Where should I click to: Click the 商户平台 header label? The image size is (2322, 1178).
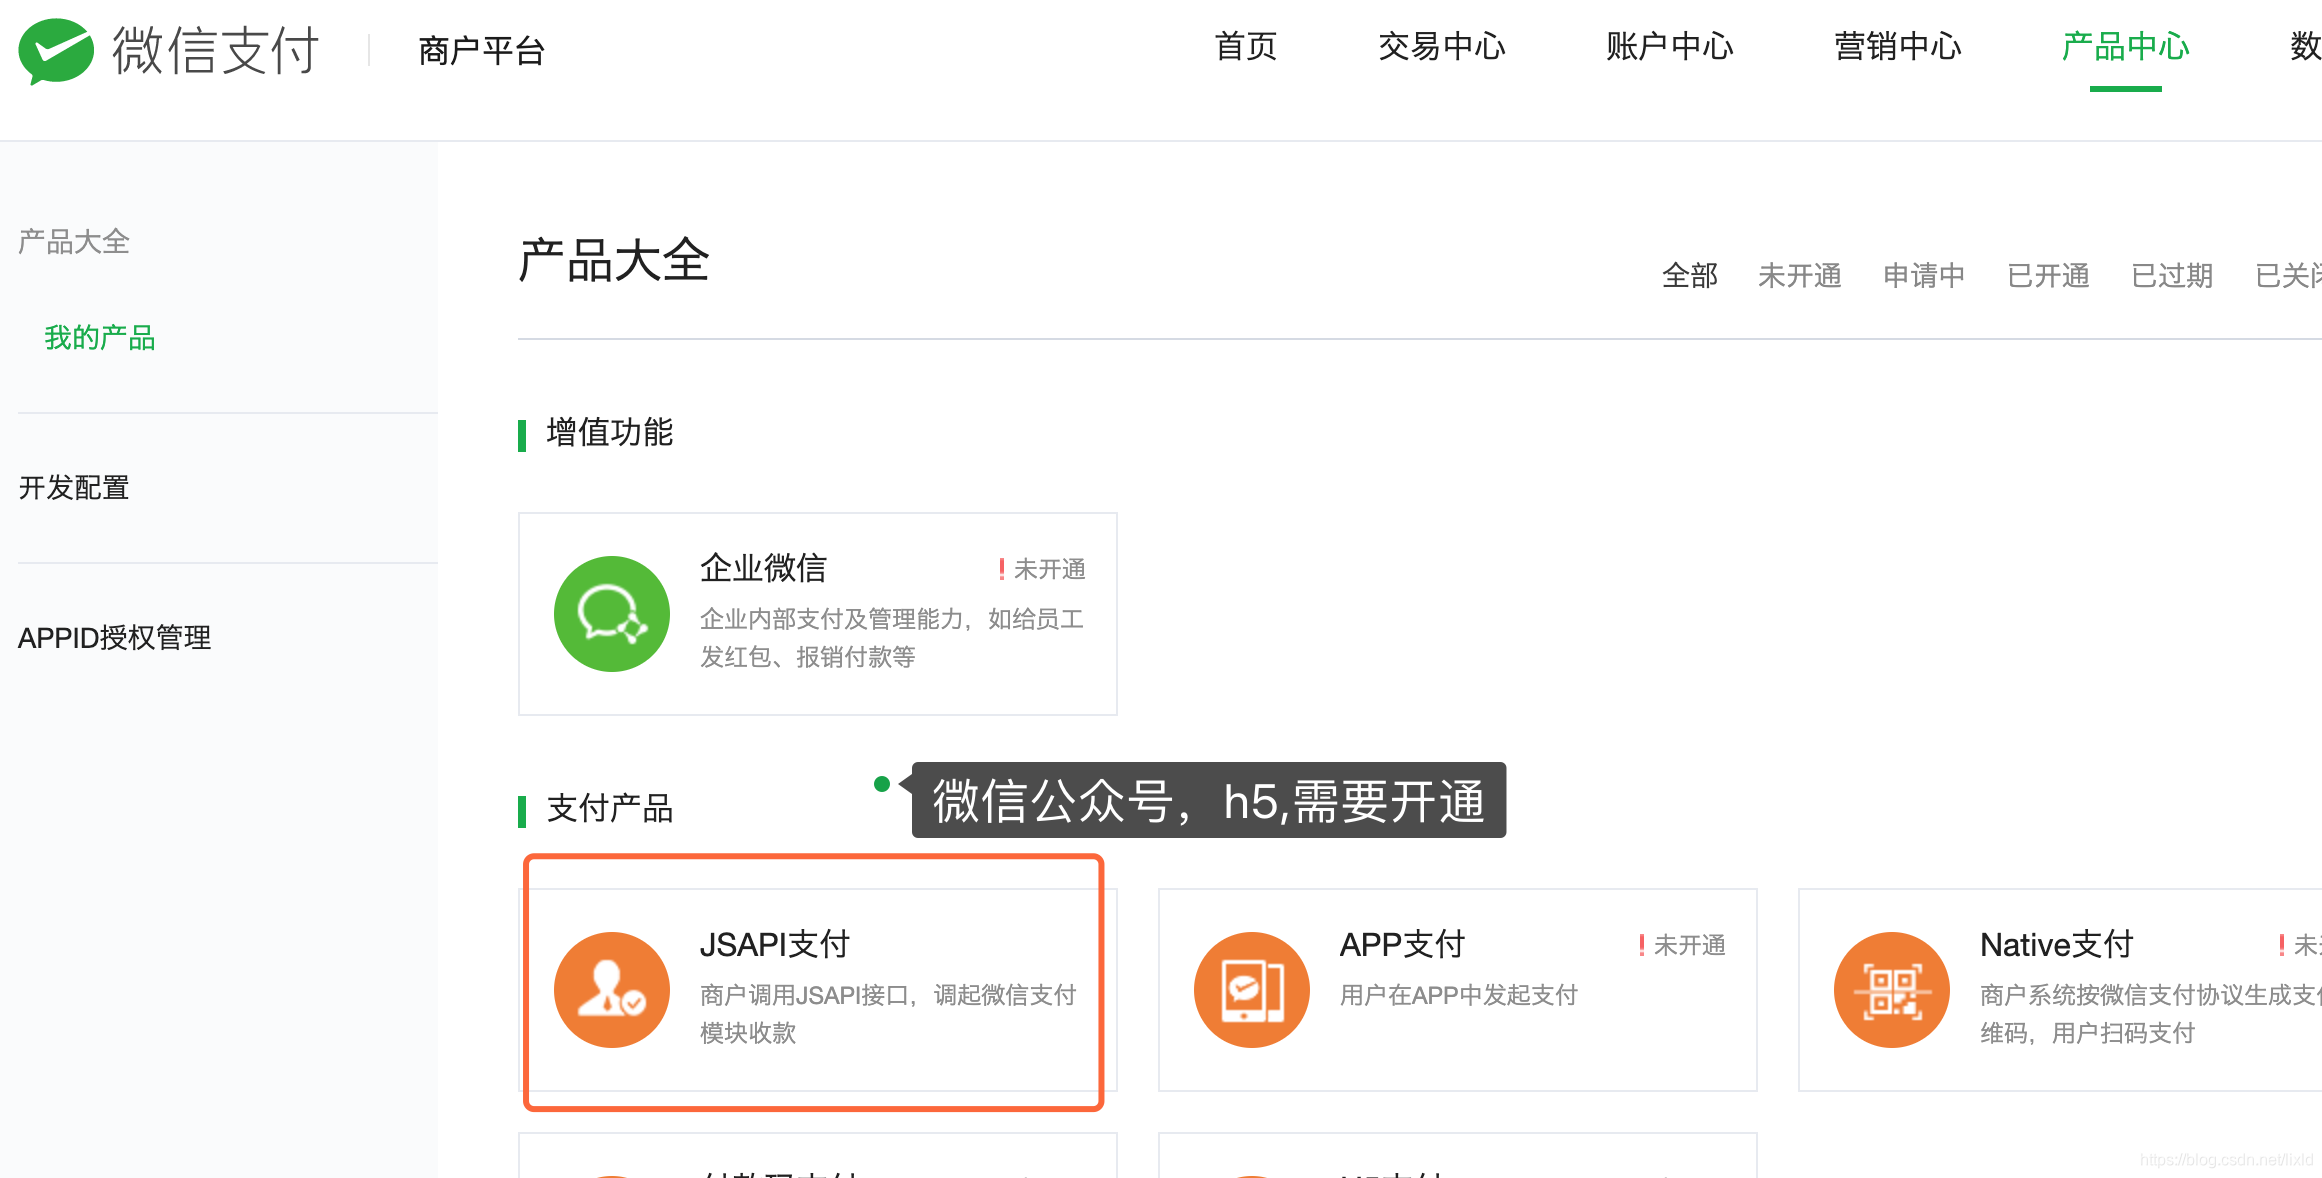[x=481, y=50]
